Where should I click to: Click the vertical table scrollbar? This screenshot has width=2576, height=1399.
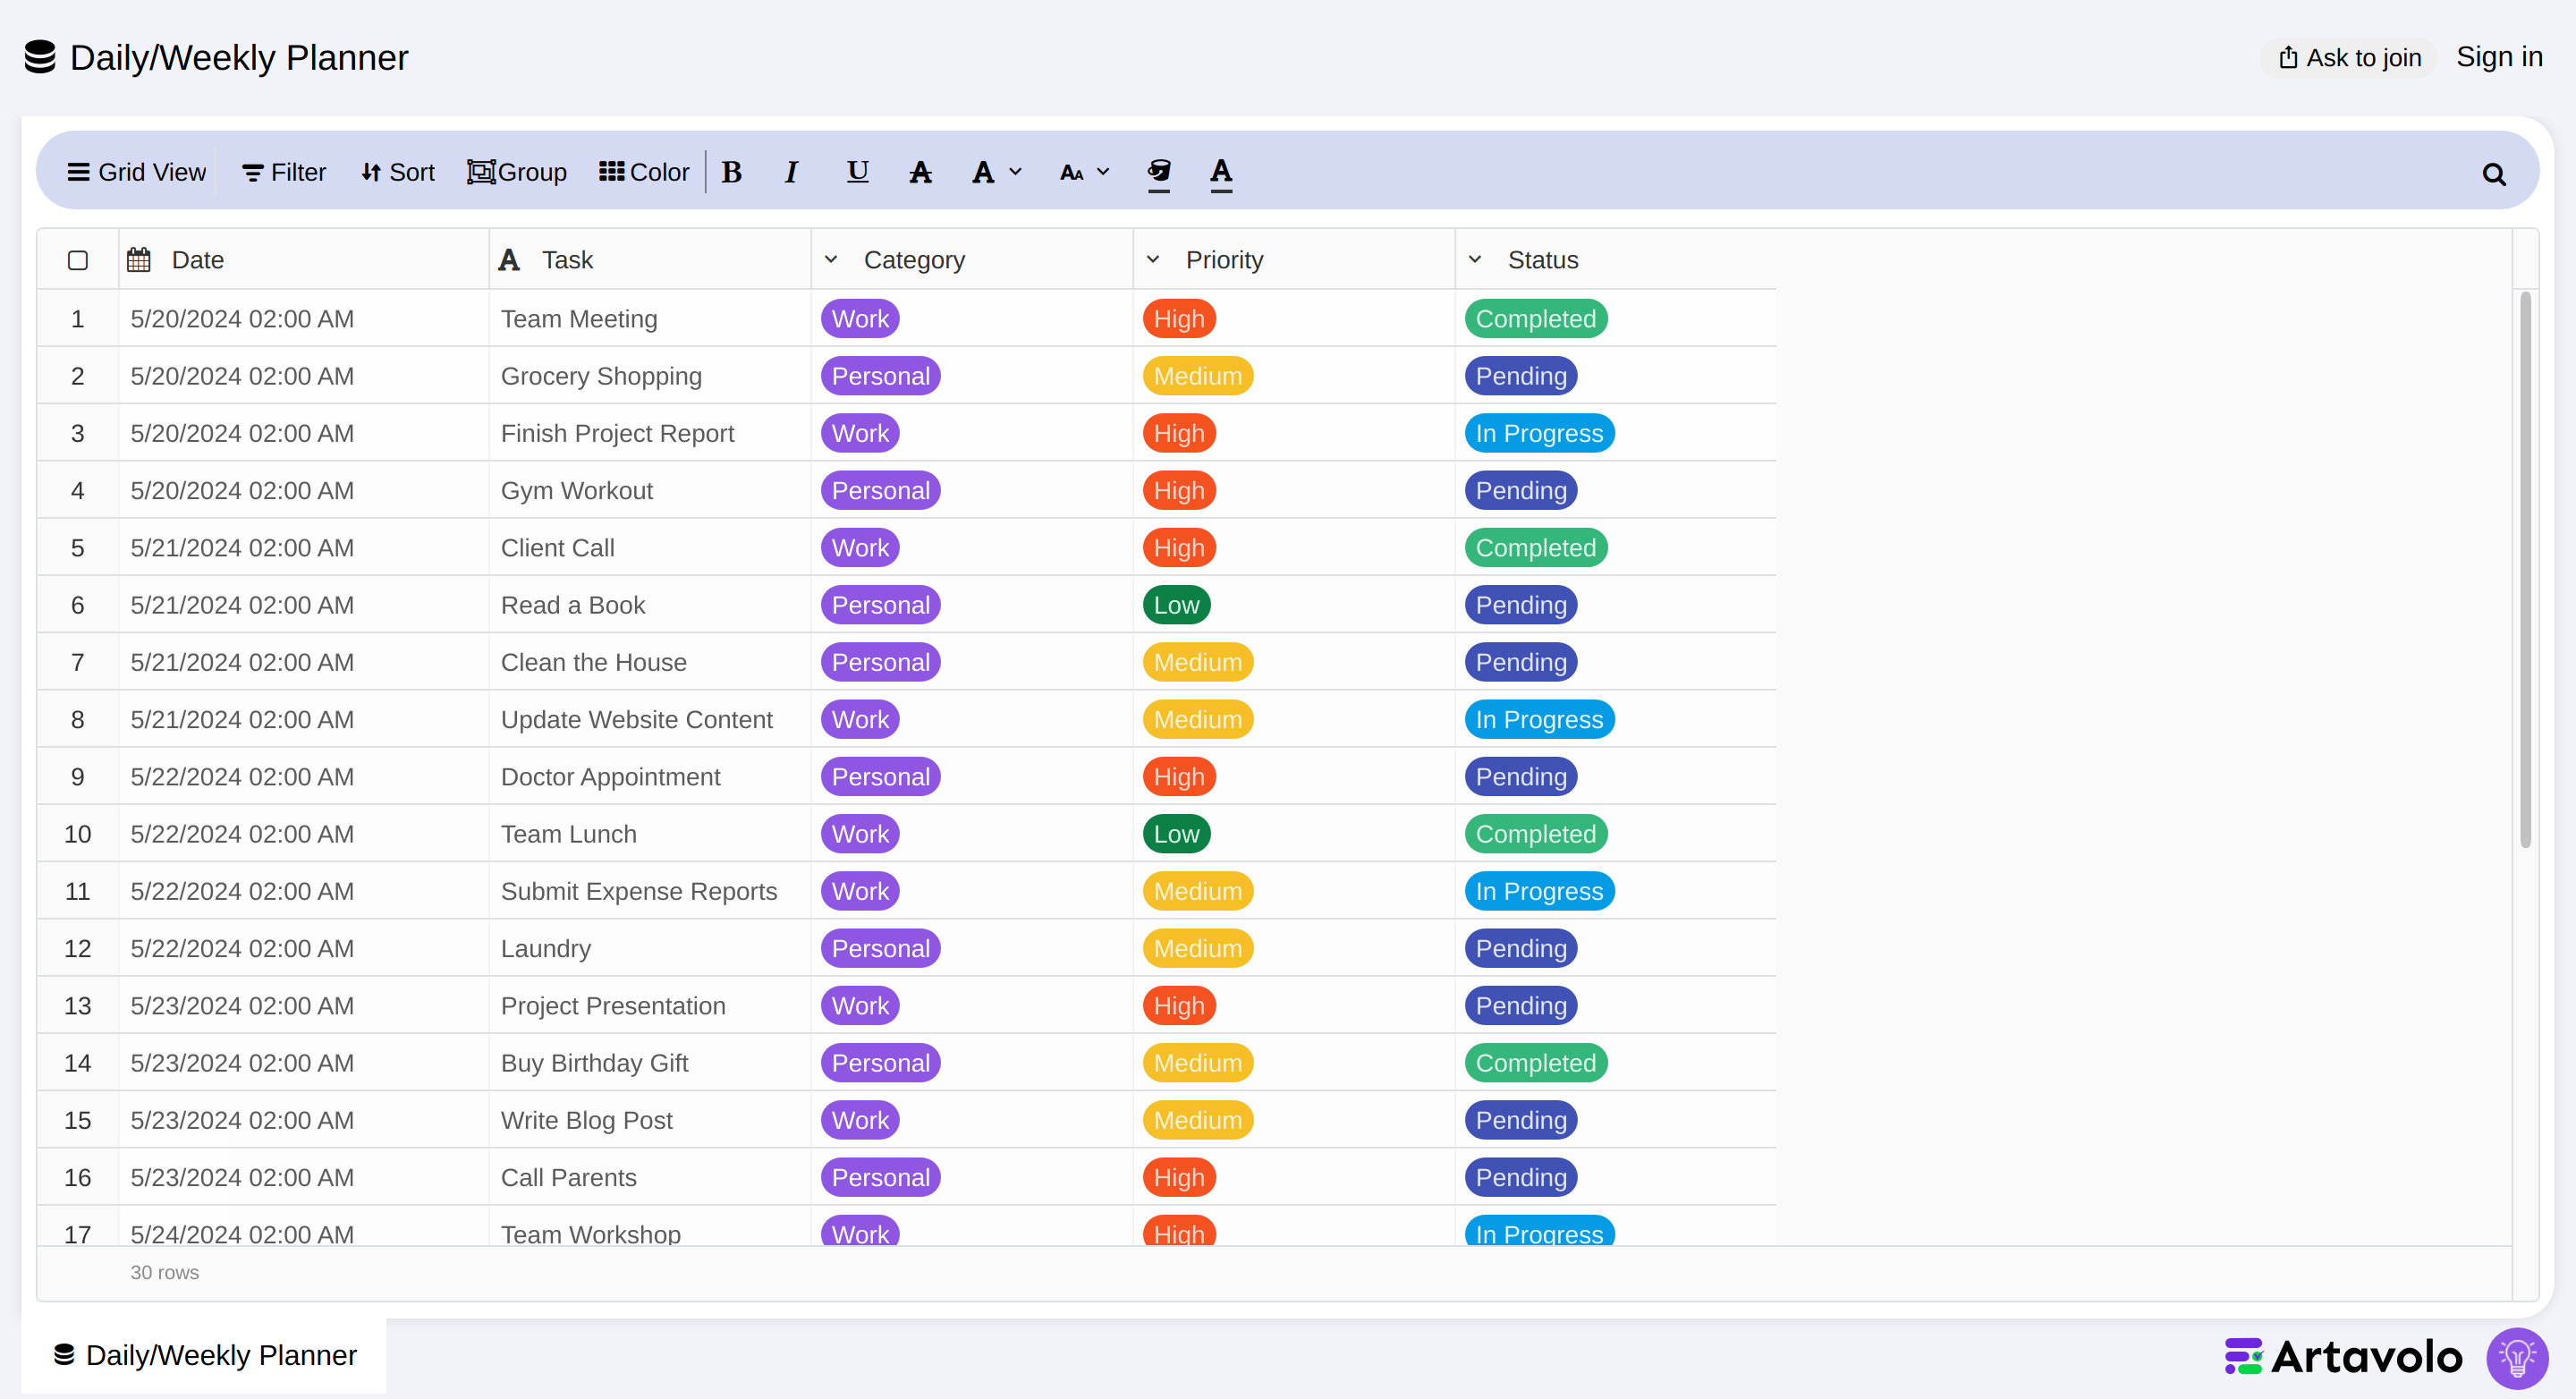click(x=2525, y=570)
